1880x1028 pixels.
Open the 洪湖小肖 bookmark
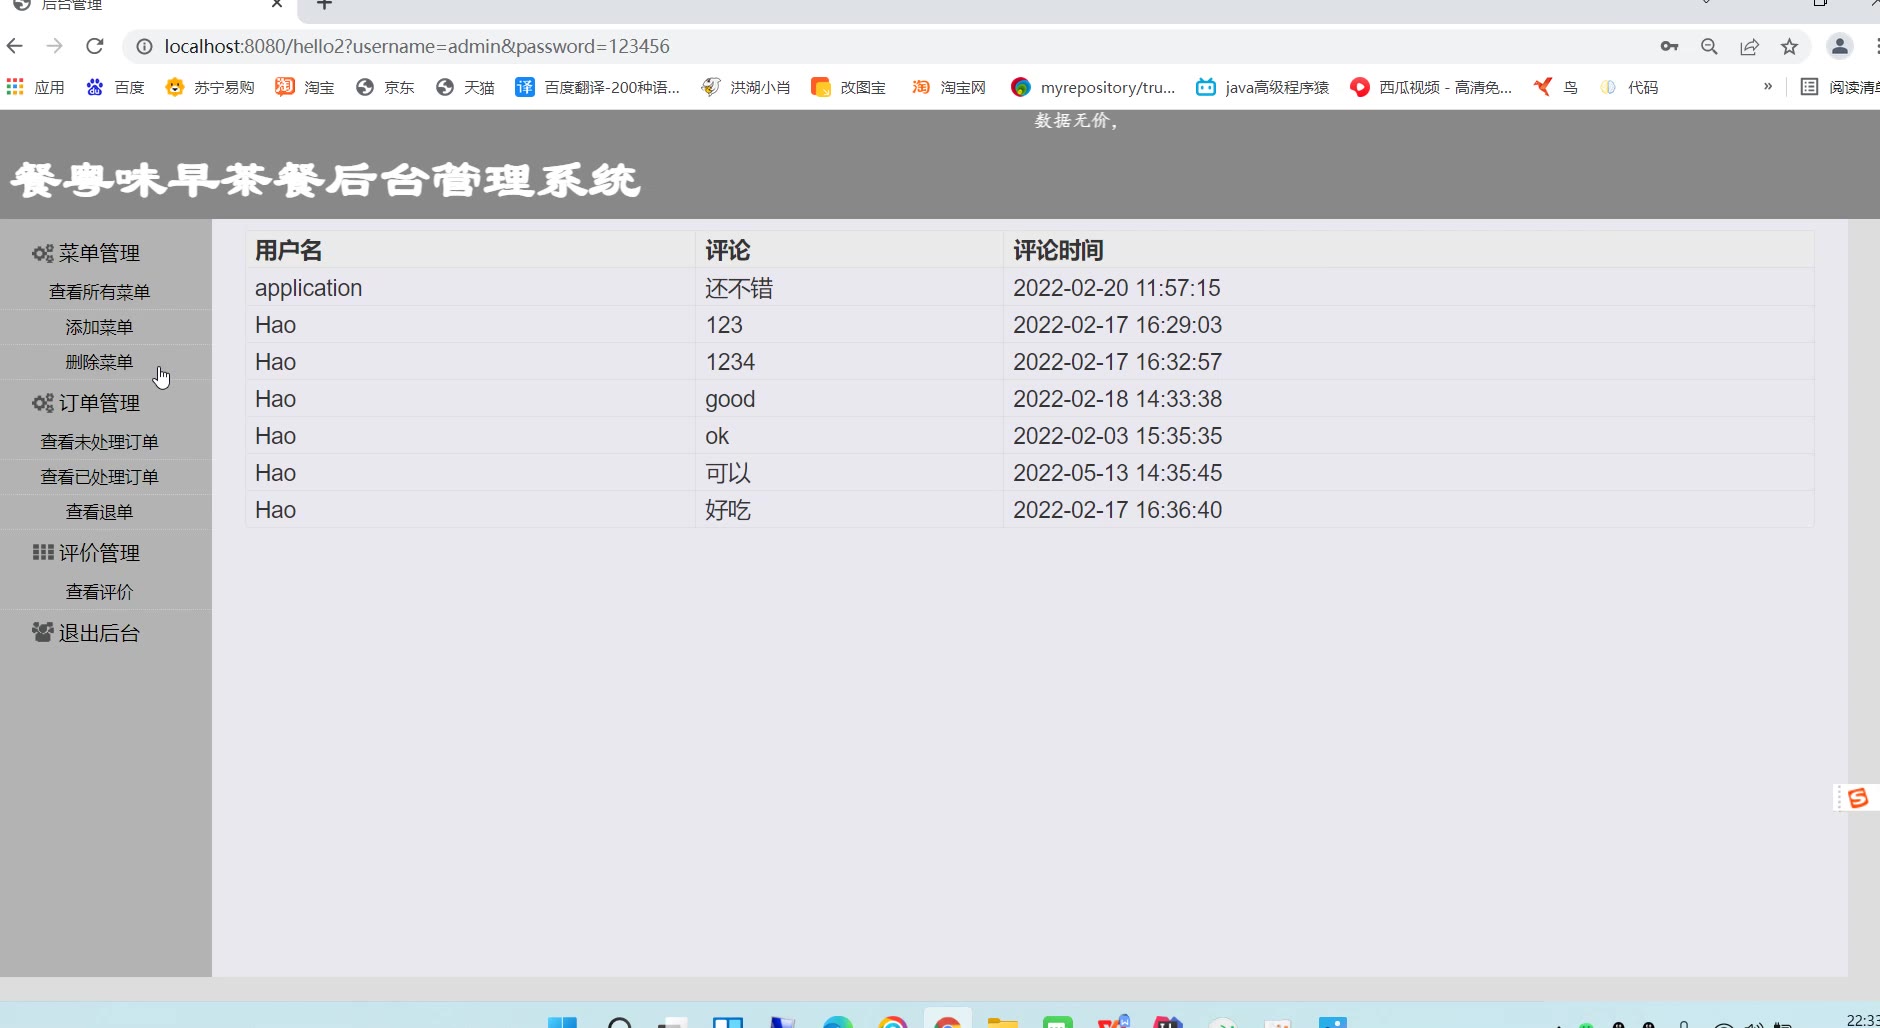pyautogui.click(x=745, y=87)
